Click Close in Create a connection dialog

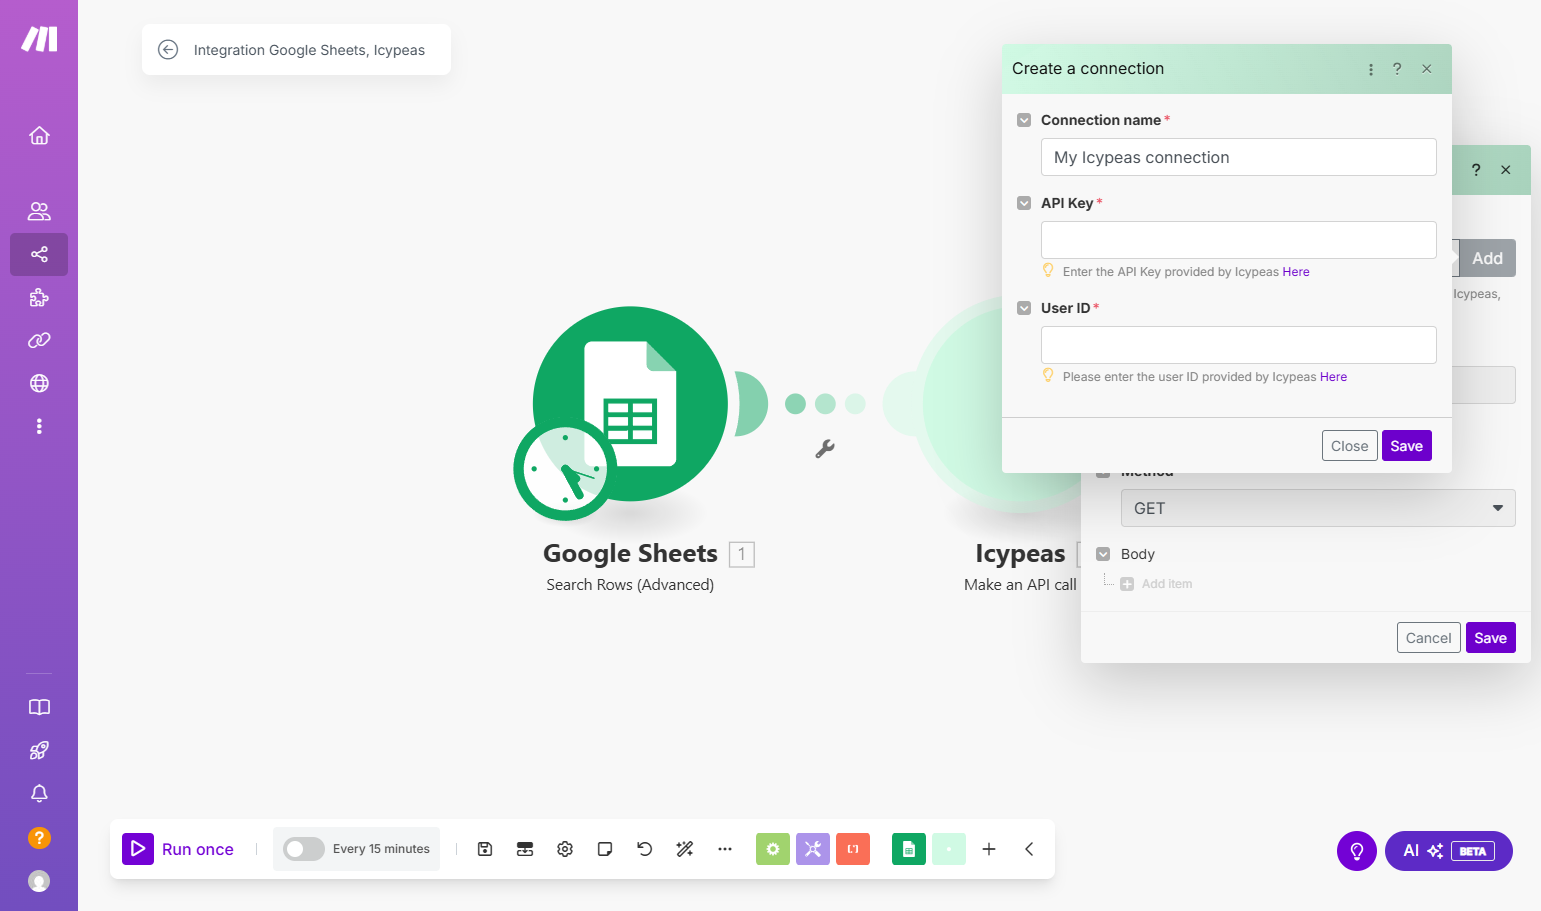1349,446
